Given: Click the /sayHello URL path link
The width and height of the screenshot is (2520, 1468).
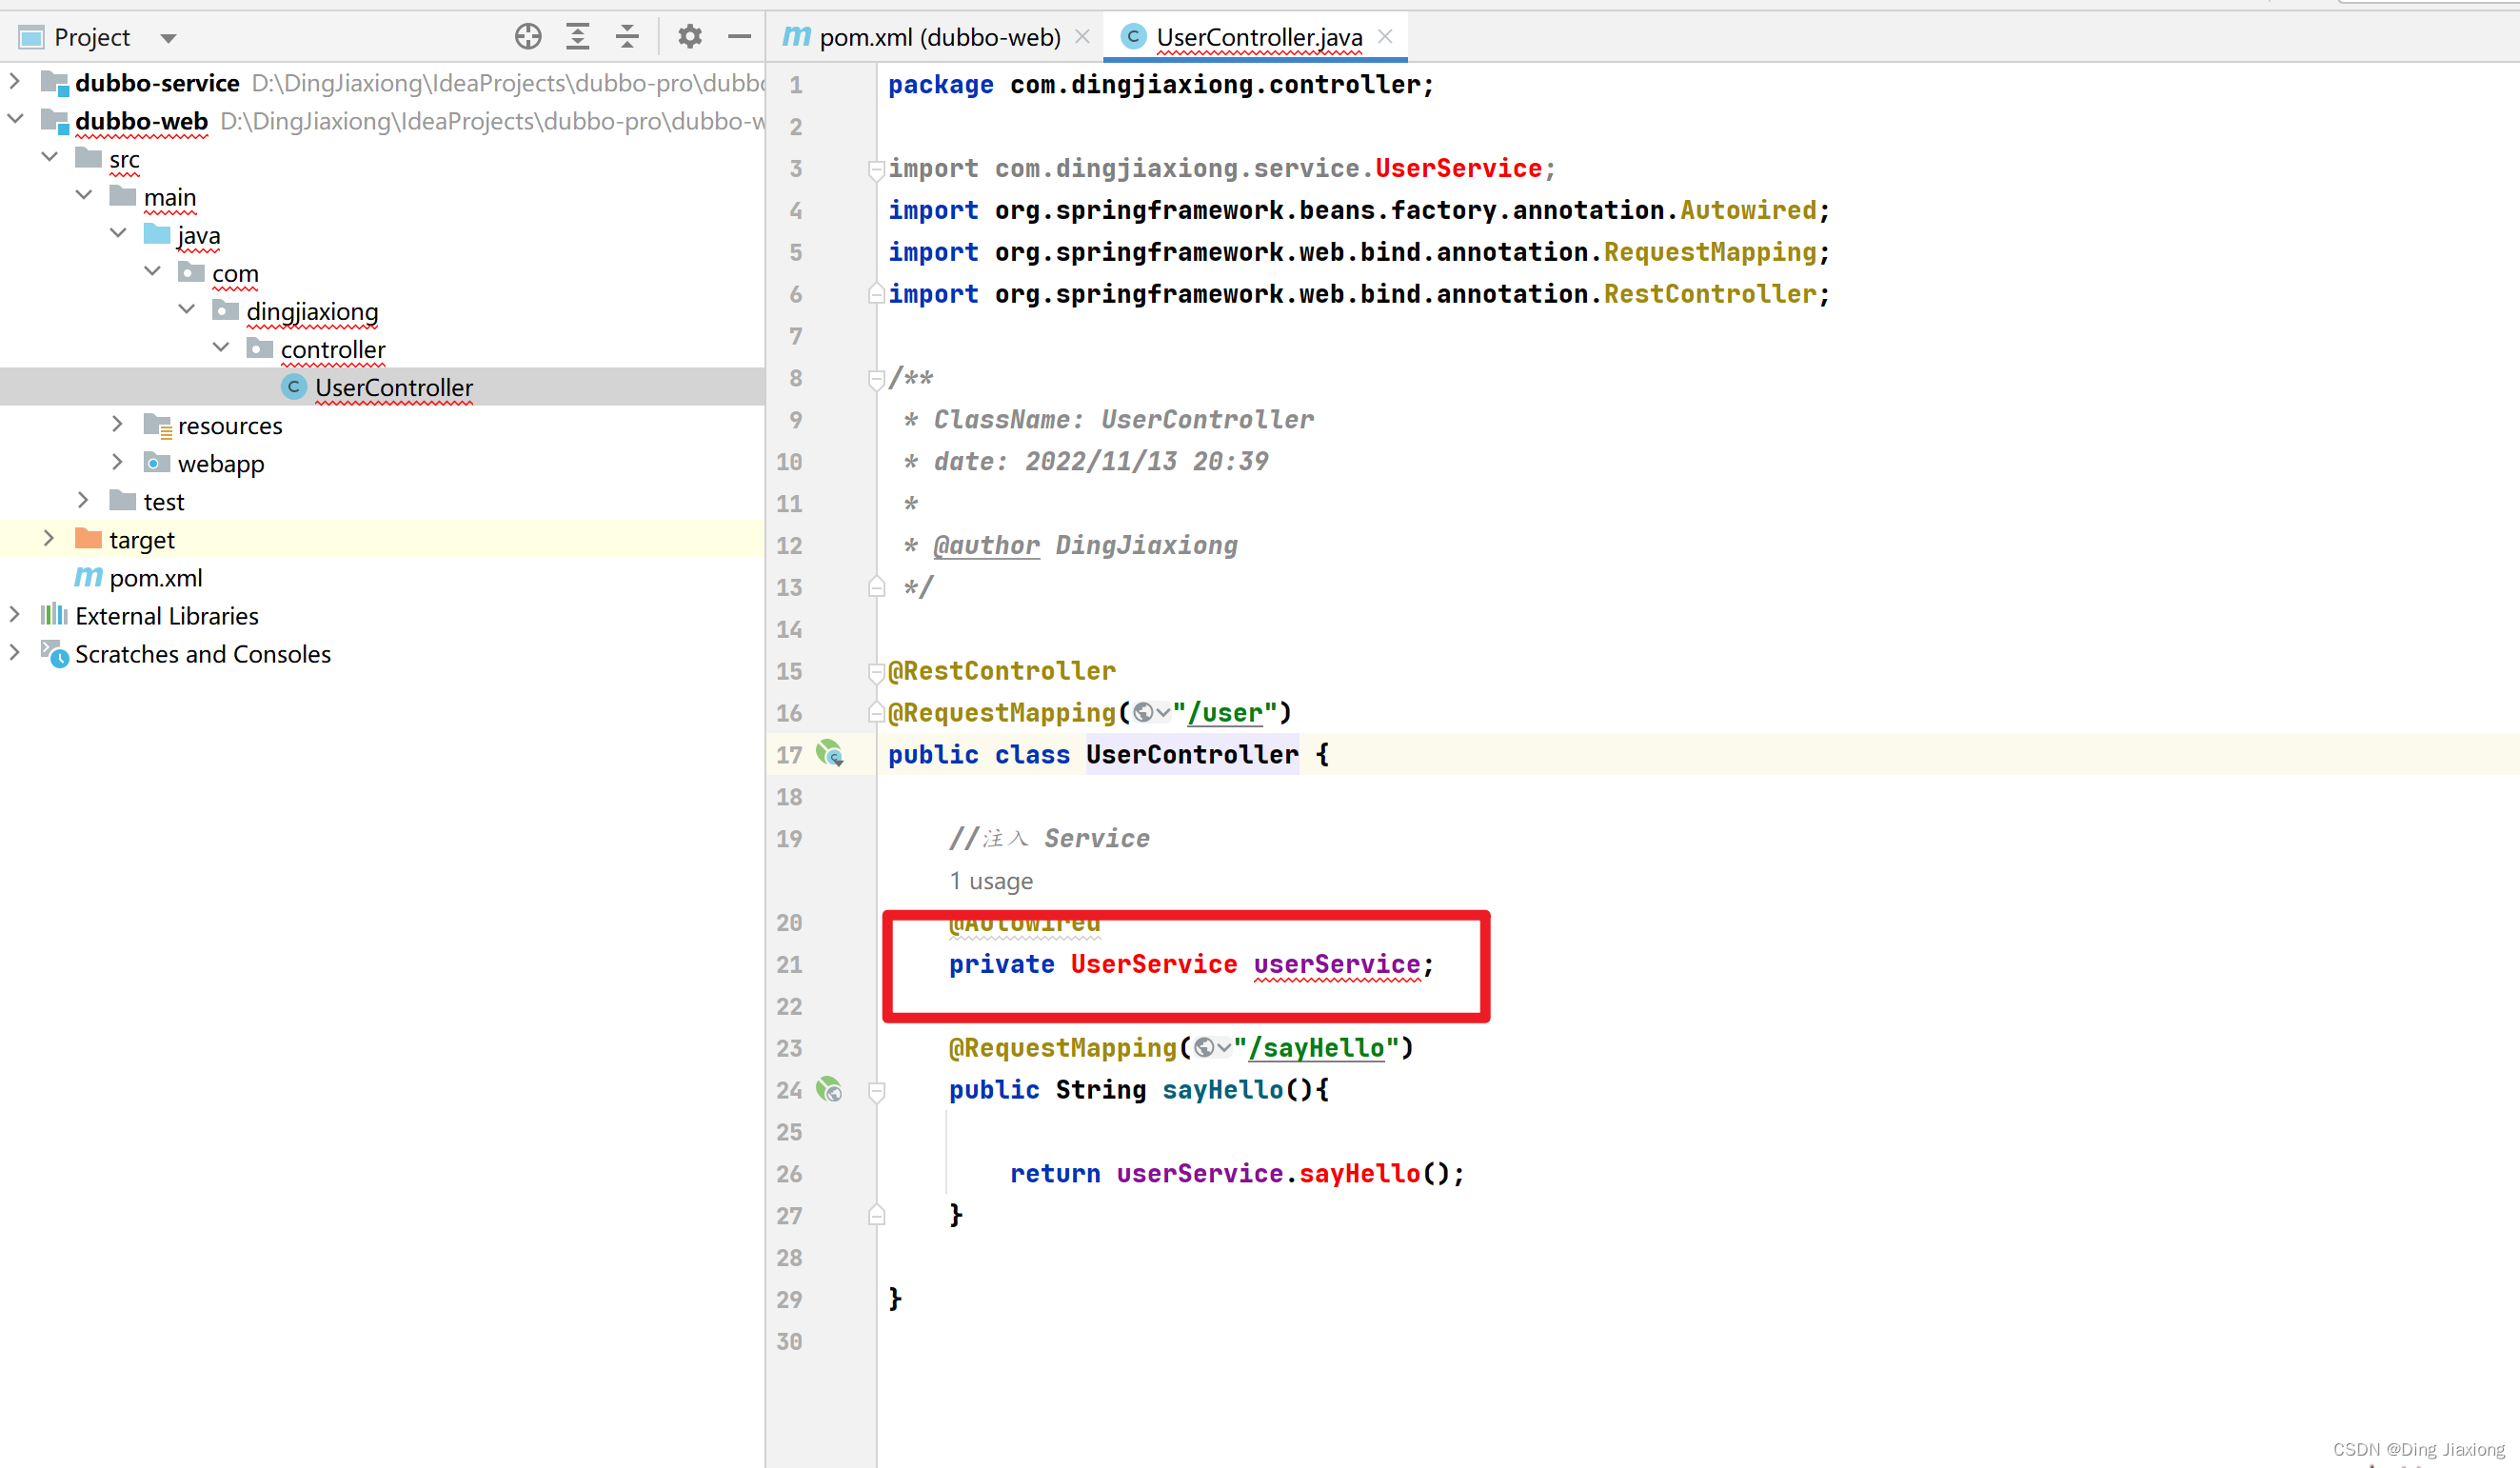Looking at the screenshot, I should tap(1317, 1047).
